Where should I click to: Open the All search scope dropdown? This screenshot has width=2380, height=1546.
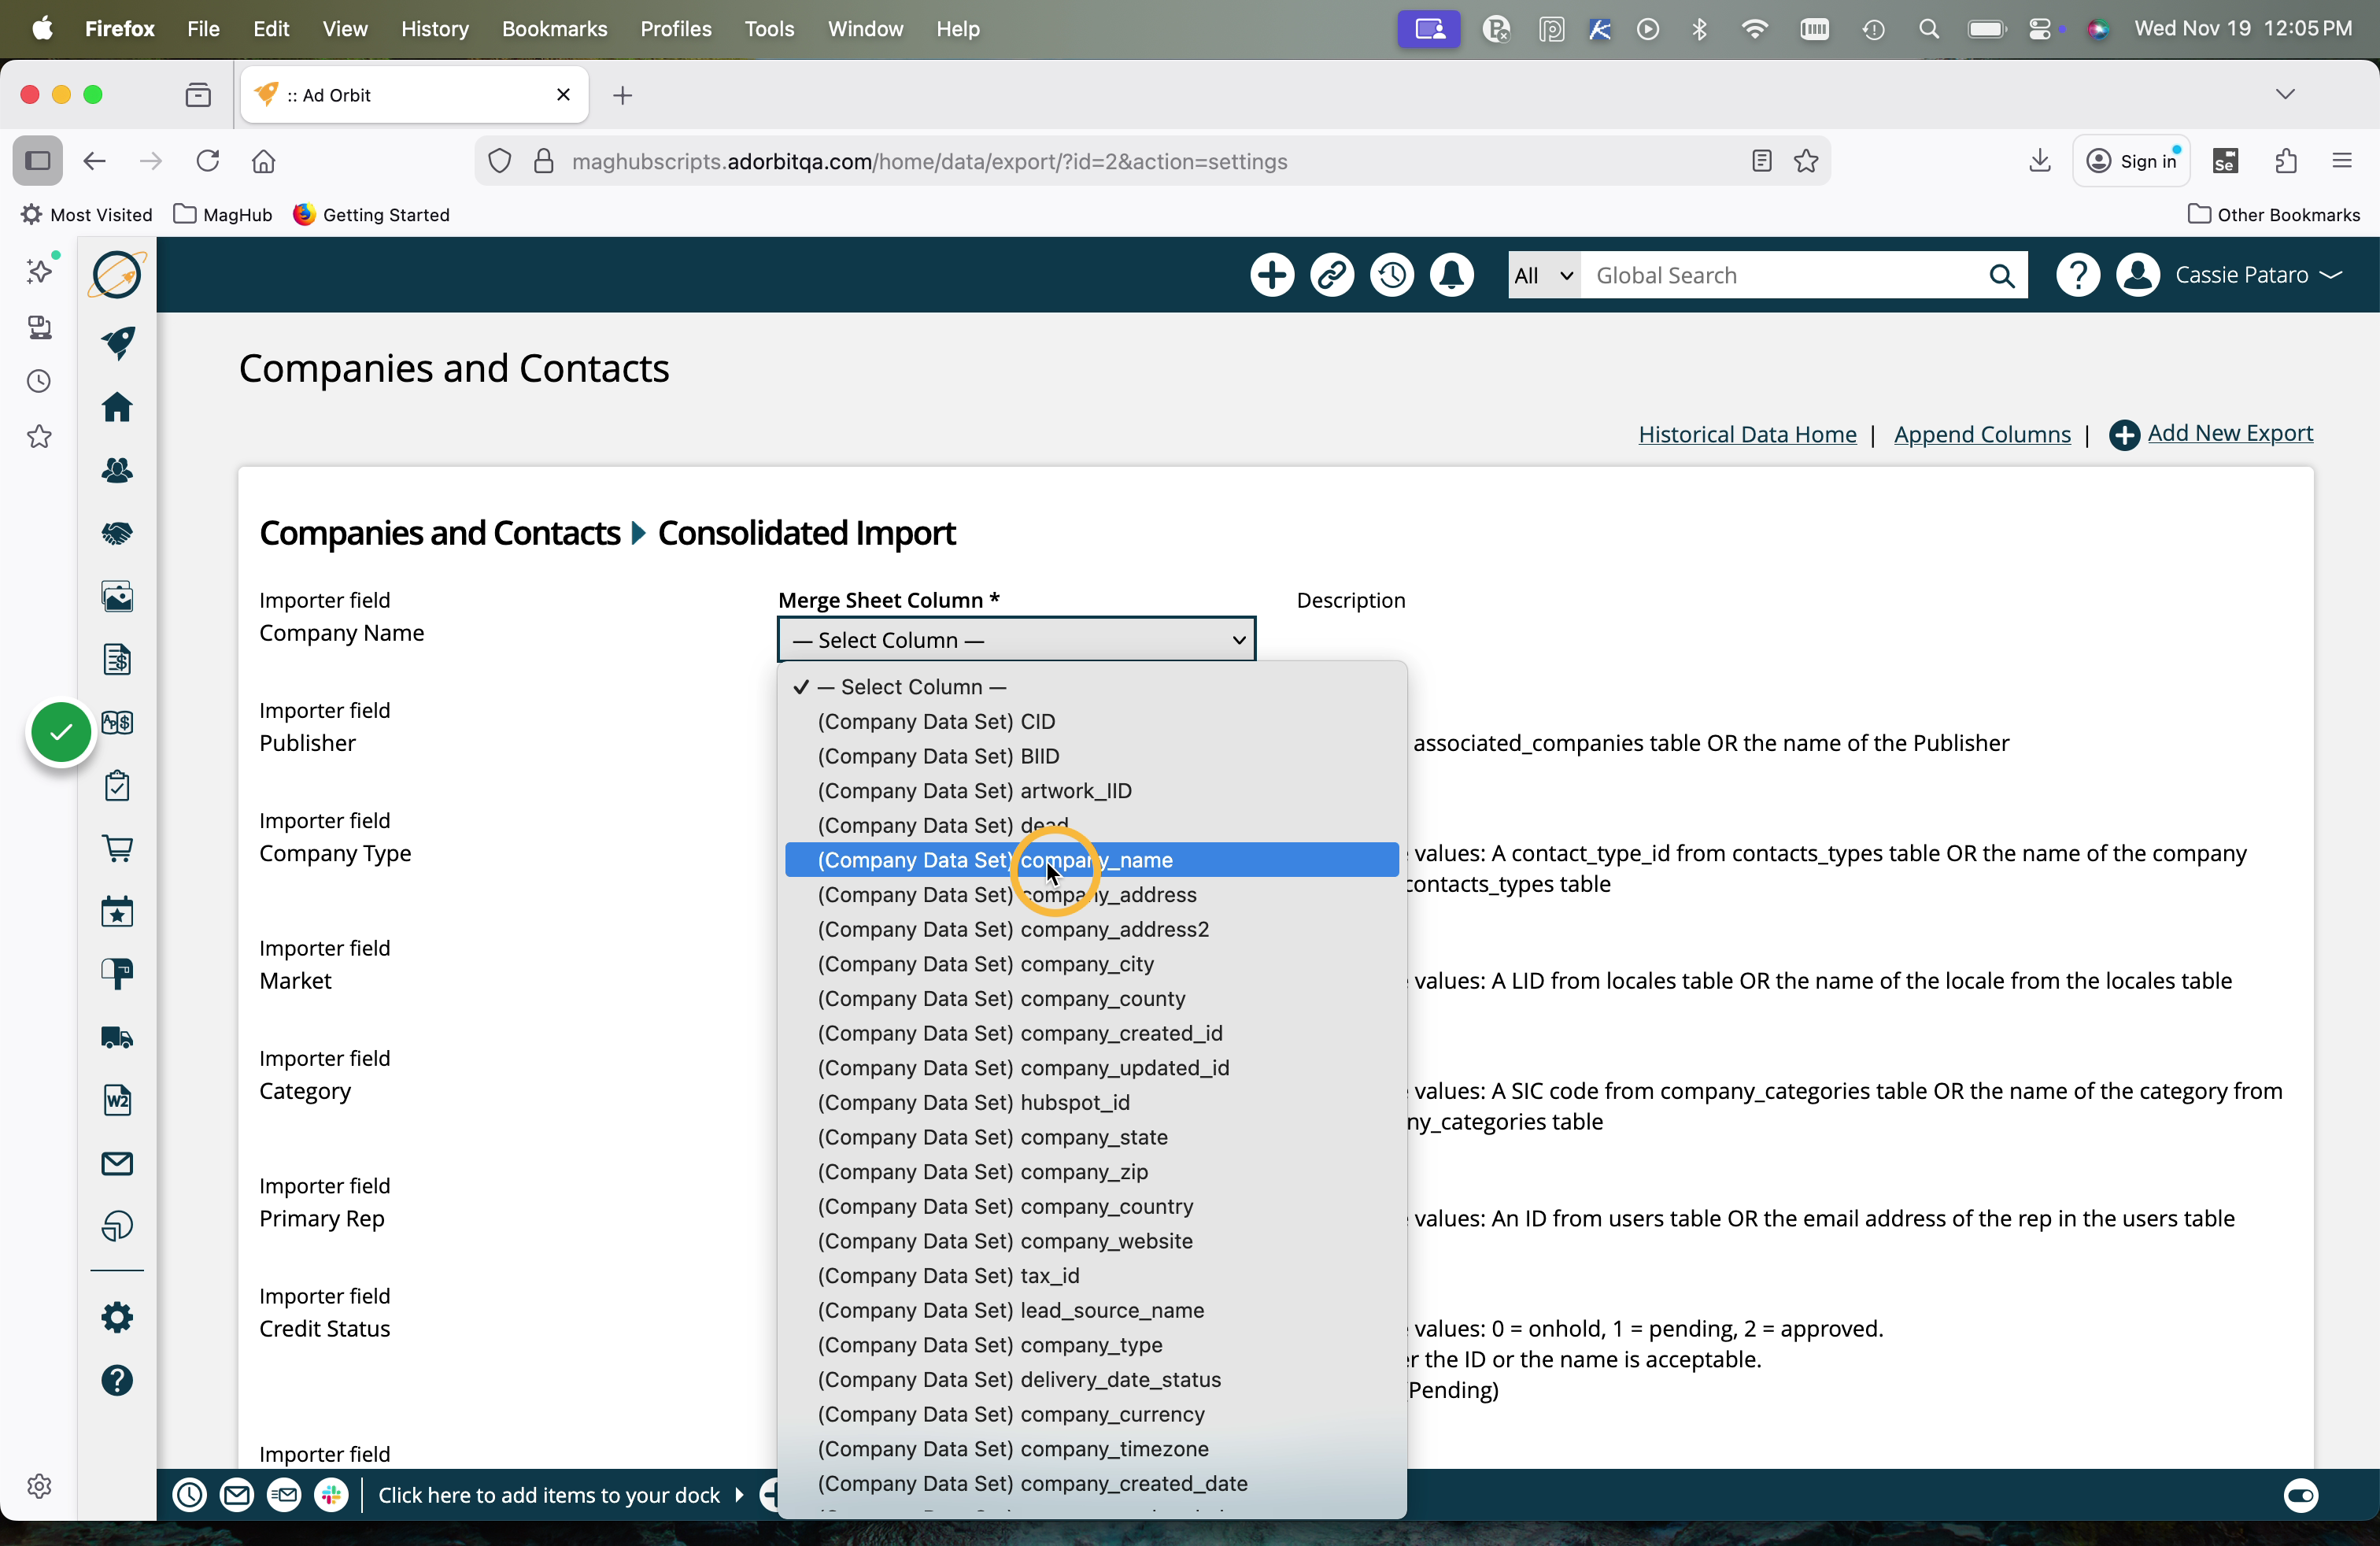point(1543,275)
